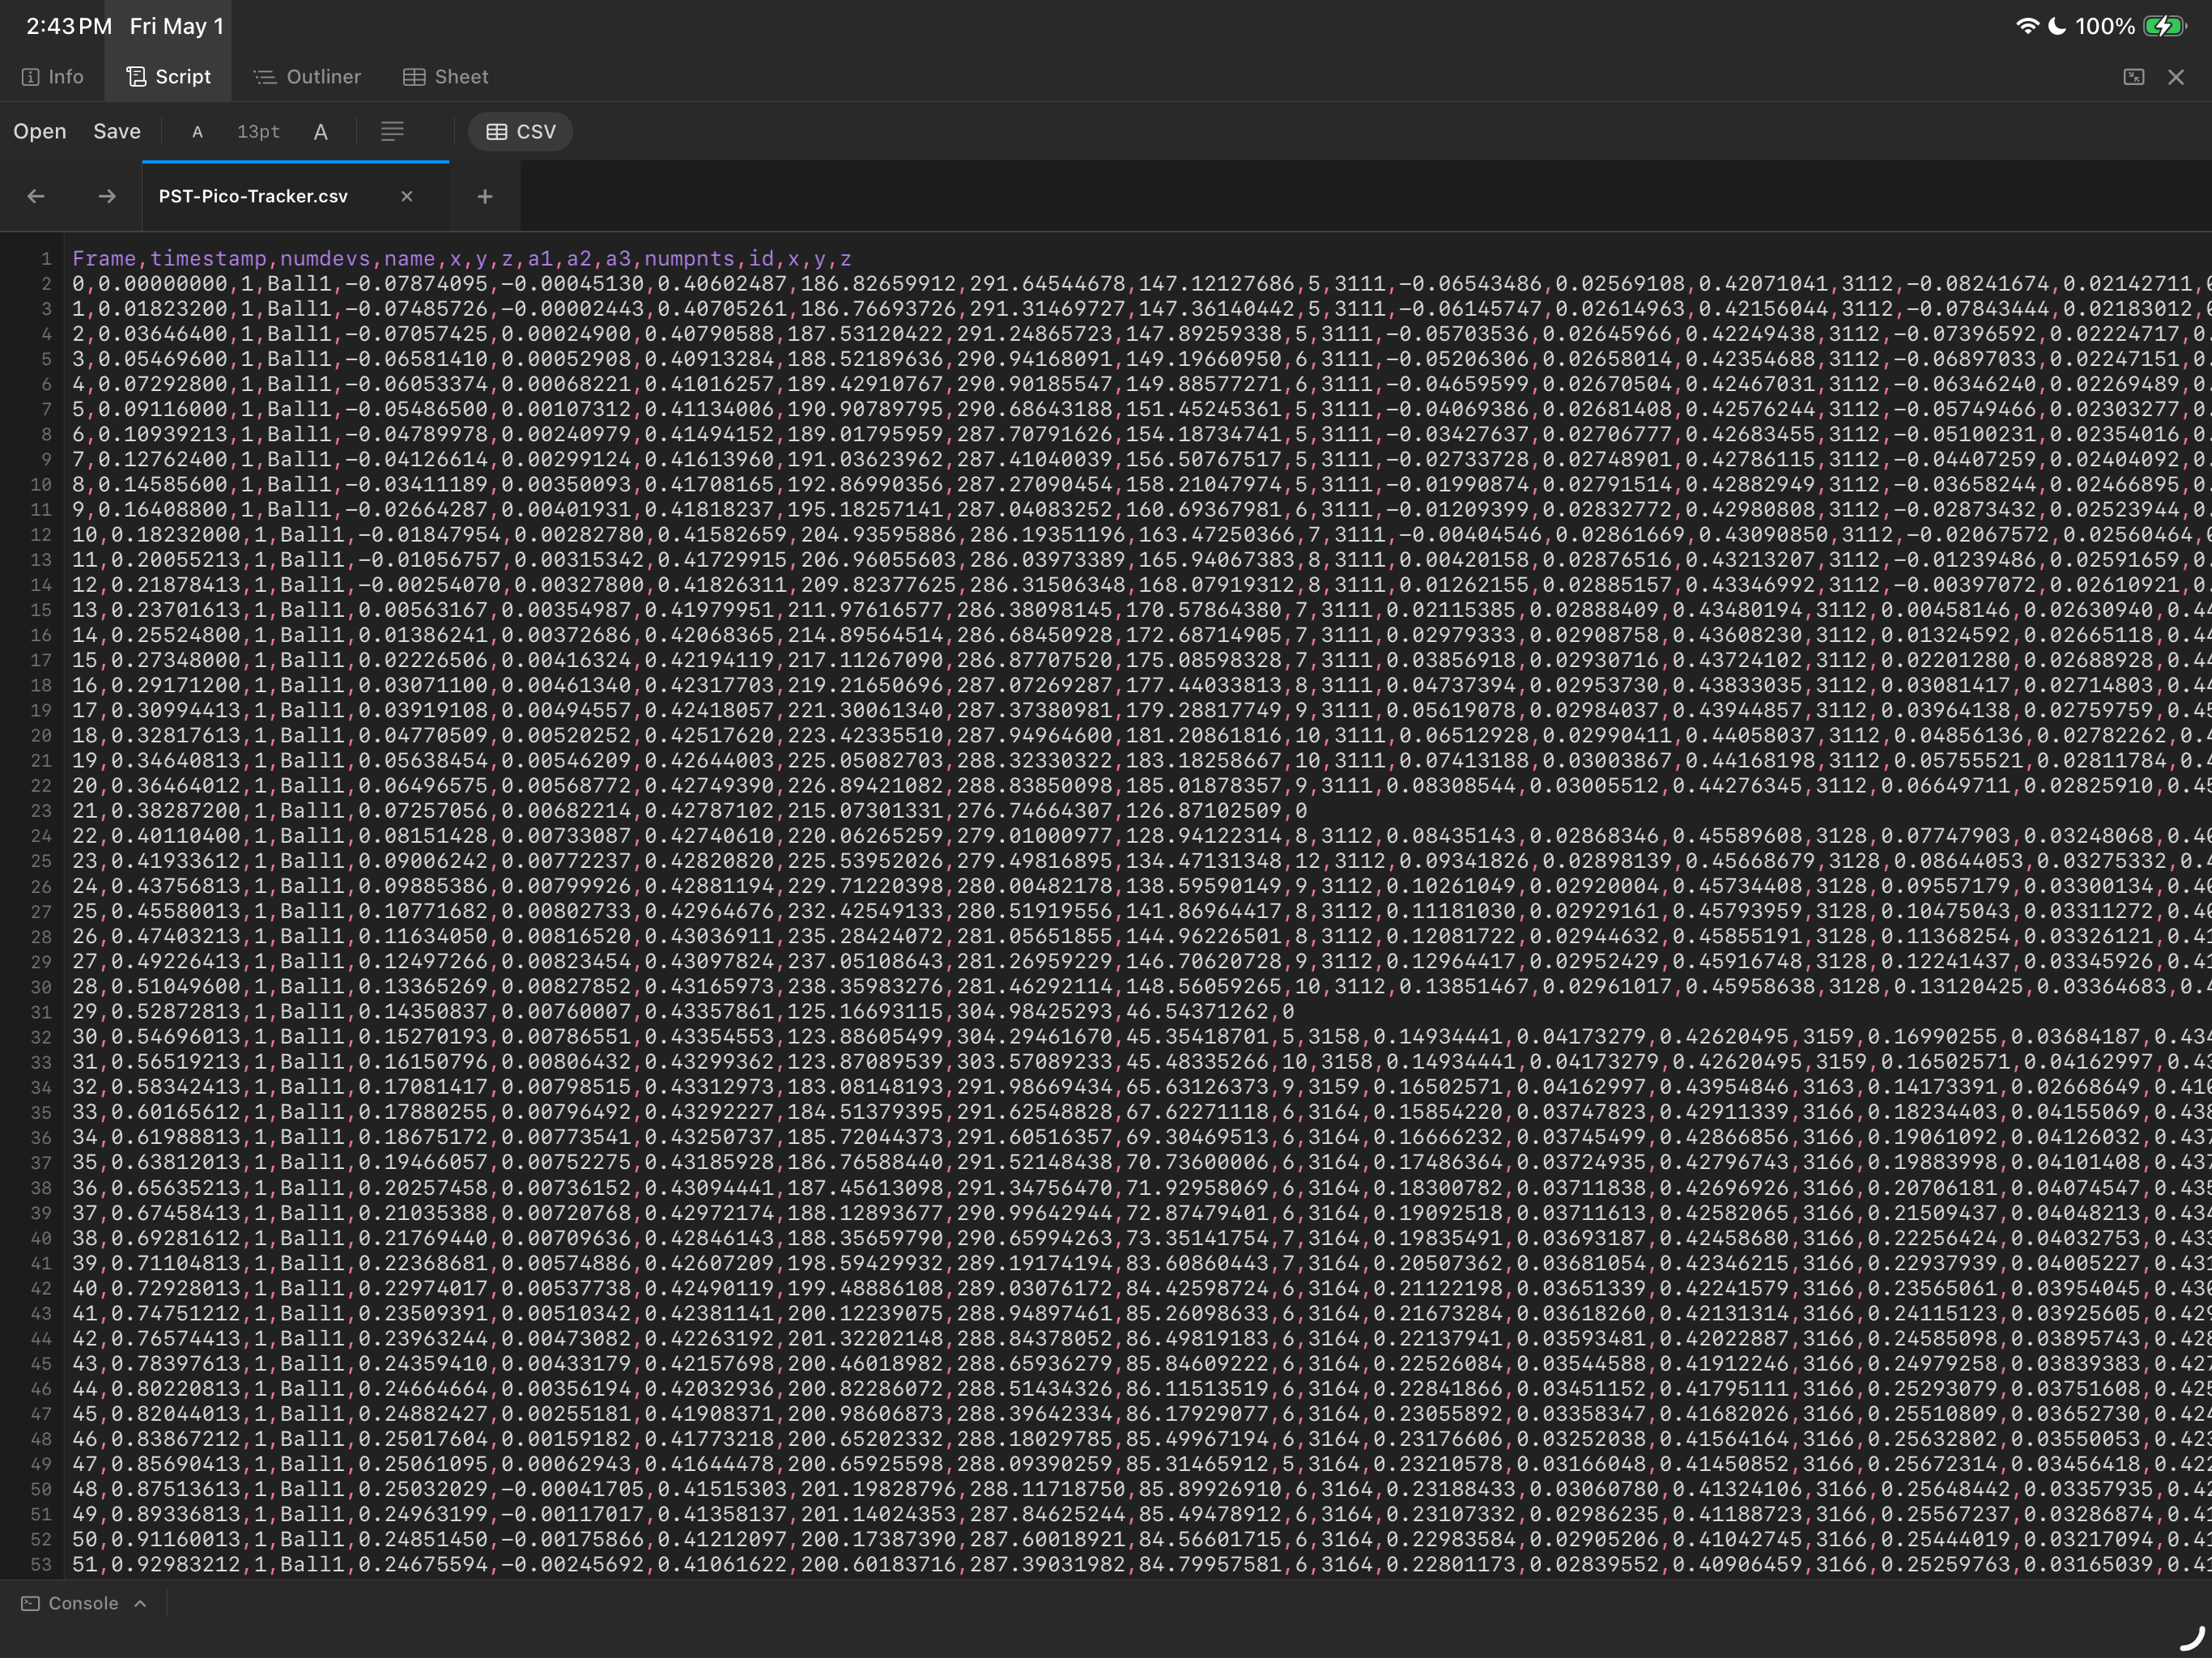Screen dimensions: 2212x1658
Task: Switch to the Script tab
Action: click(x=168, y=77)
